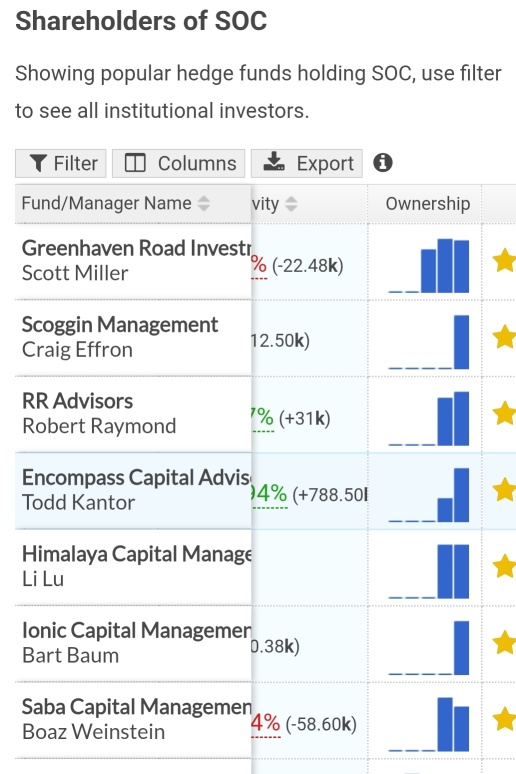
Task: Star the Ionic Capital Management row
Action: (x=504, y=643)
